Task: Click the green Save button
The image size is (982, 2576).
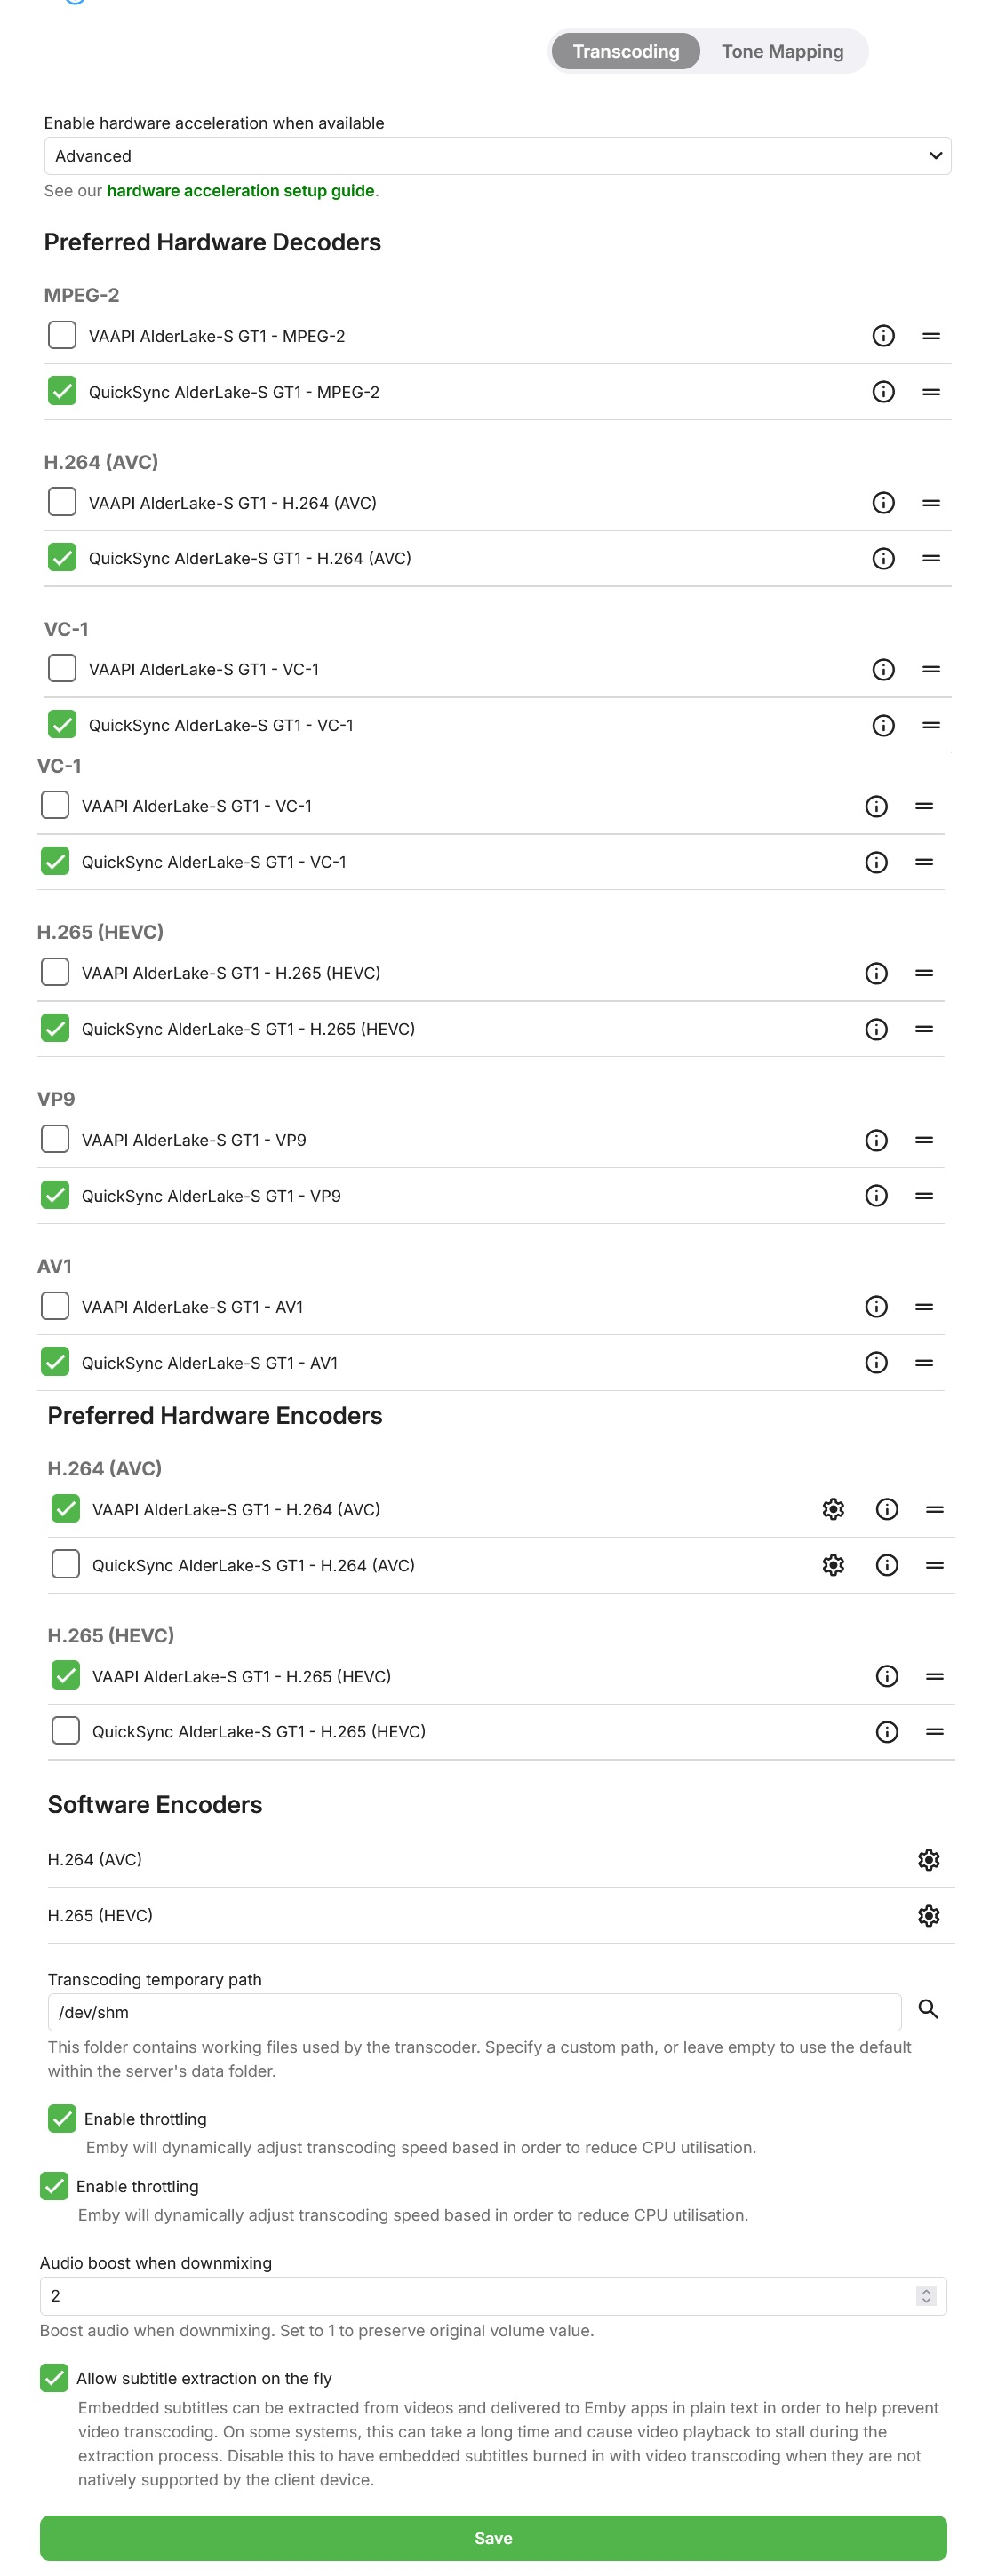Action: pos(493,2538)
